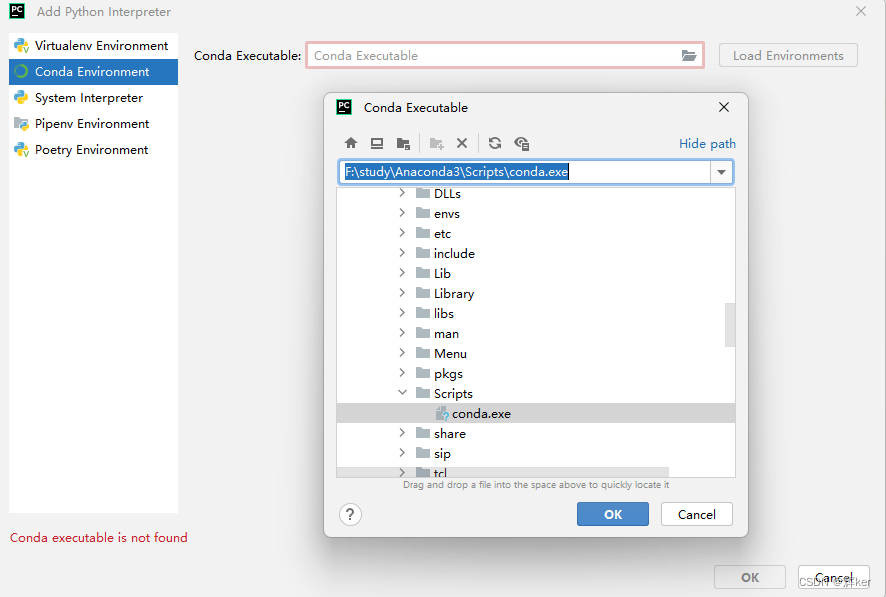886x597 pixels.
Task: Toggle show hidden files and directories icon
Action: point(522,143)
